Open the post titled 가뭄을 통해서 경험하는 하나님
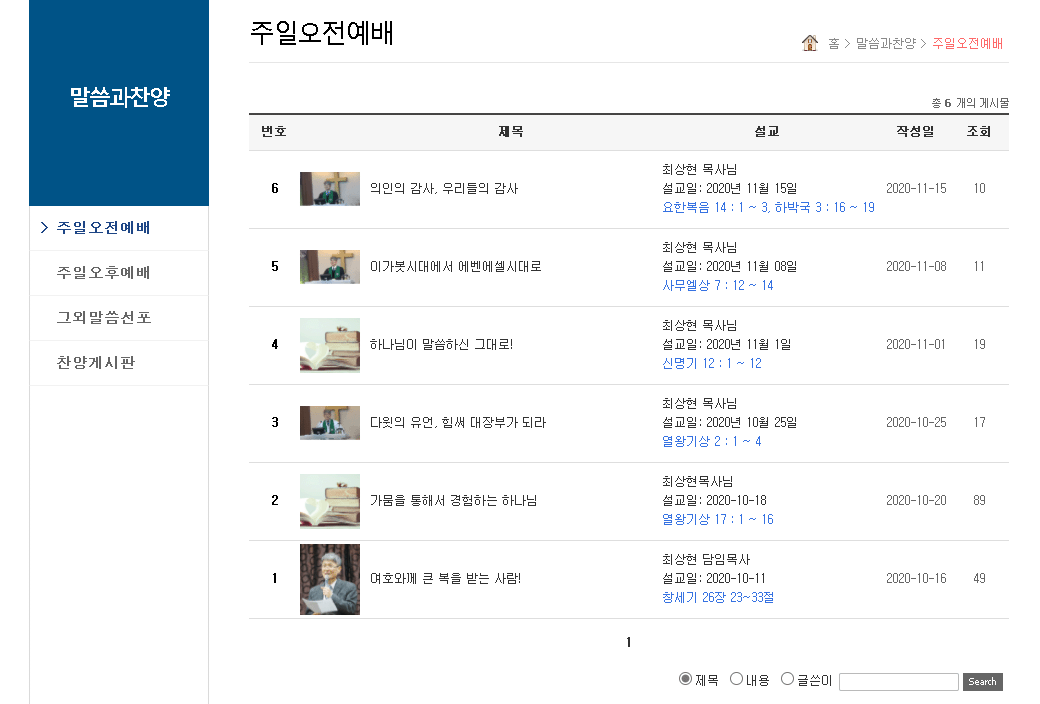Screen dimensions: 1040x704 tap(453, 500)
